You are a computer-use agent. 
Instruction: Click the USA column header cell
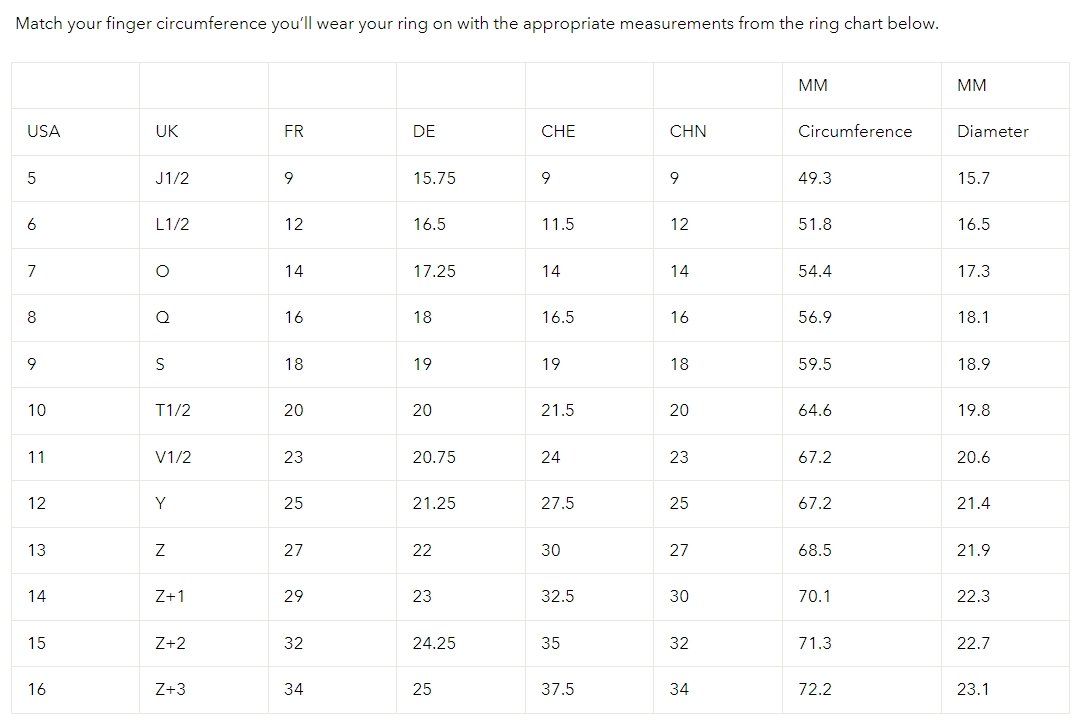coord(44,131)
